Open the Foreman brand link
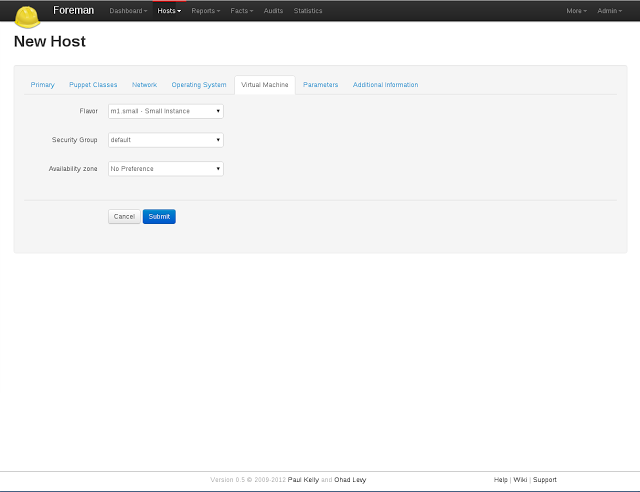 click(73, 10)
